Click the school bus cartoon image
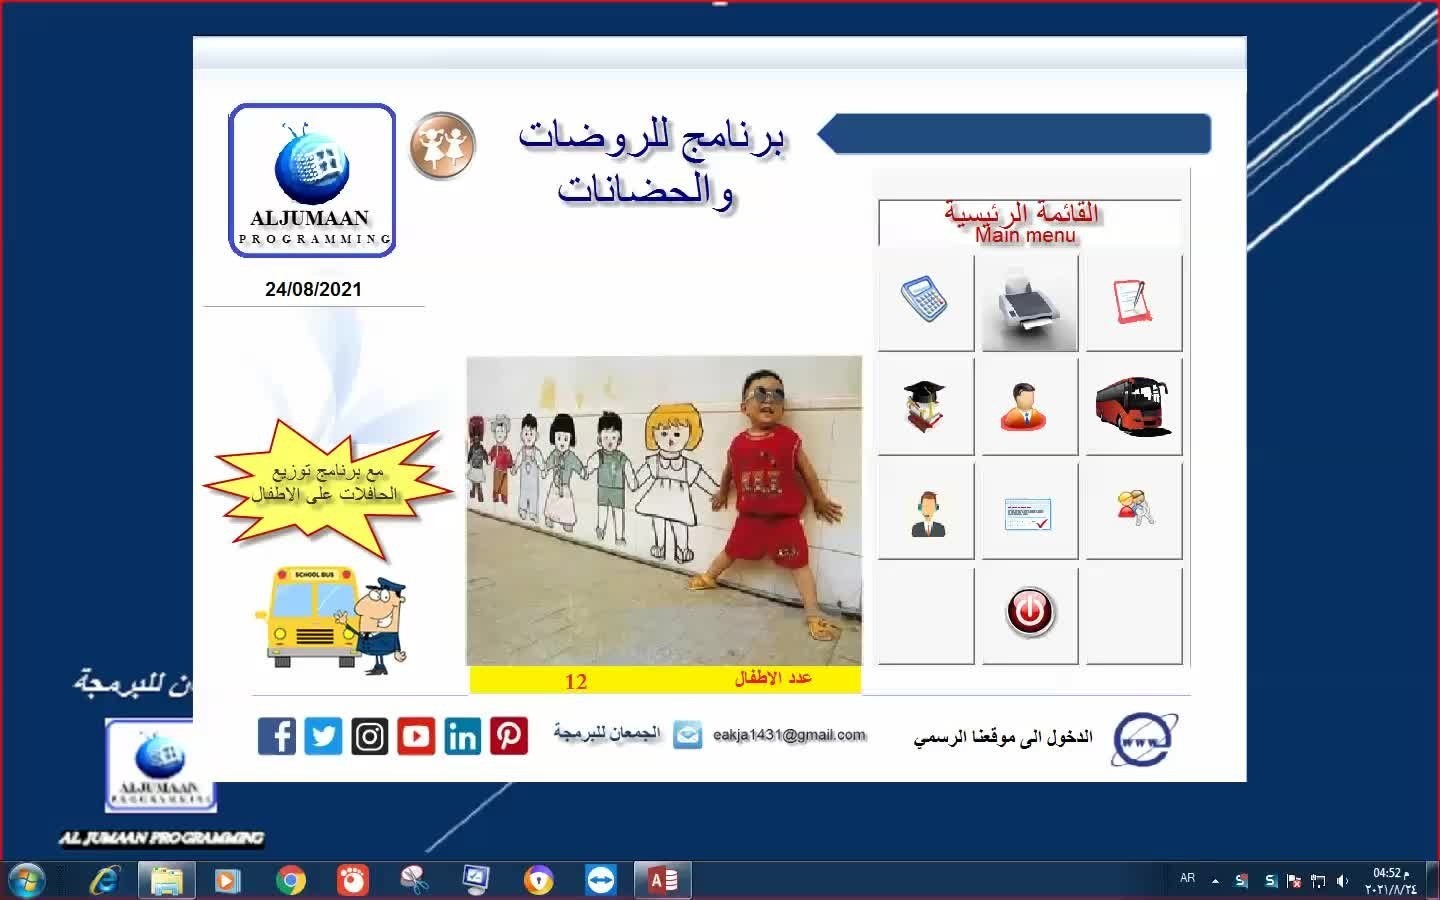The height and width of the screenshot is (900, 1440). (332, 620)
